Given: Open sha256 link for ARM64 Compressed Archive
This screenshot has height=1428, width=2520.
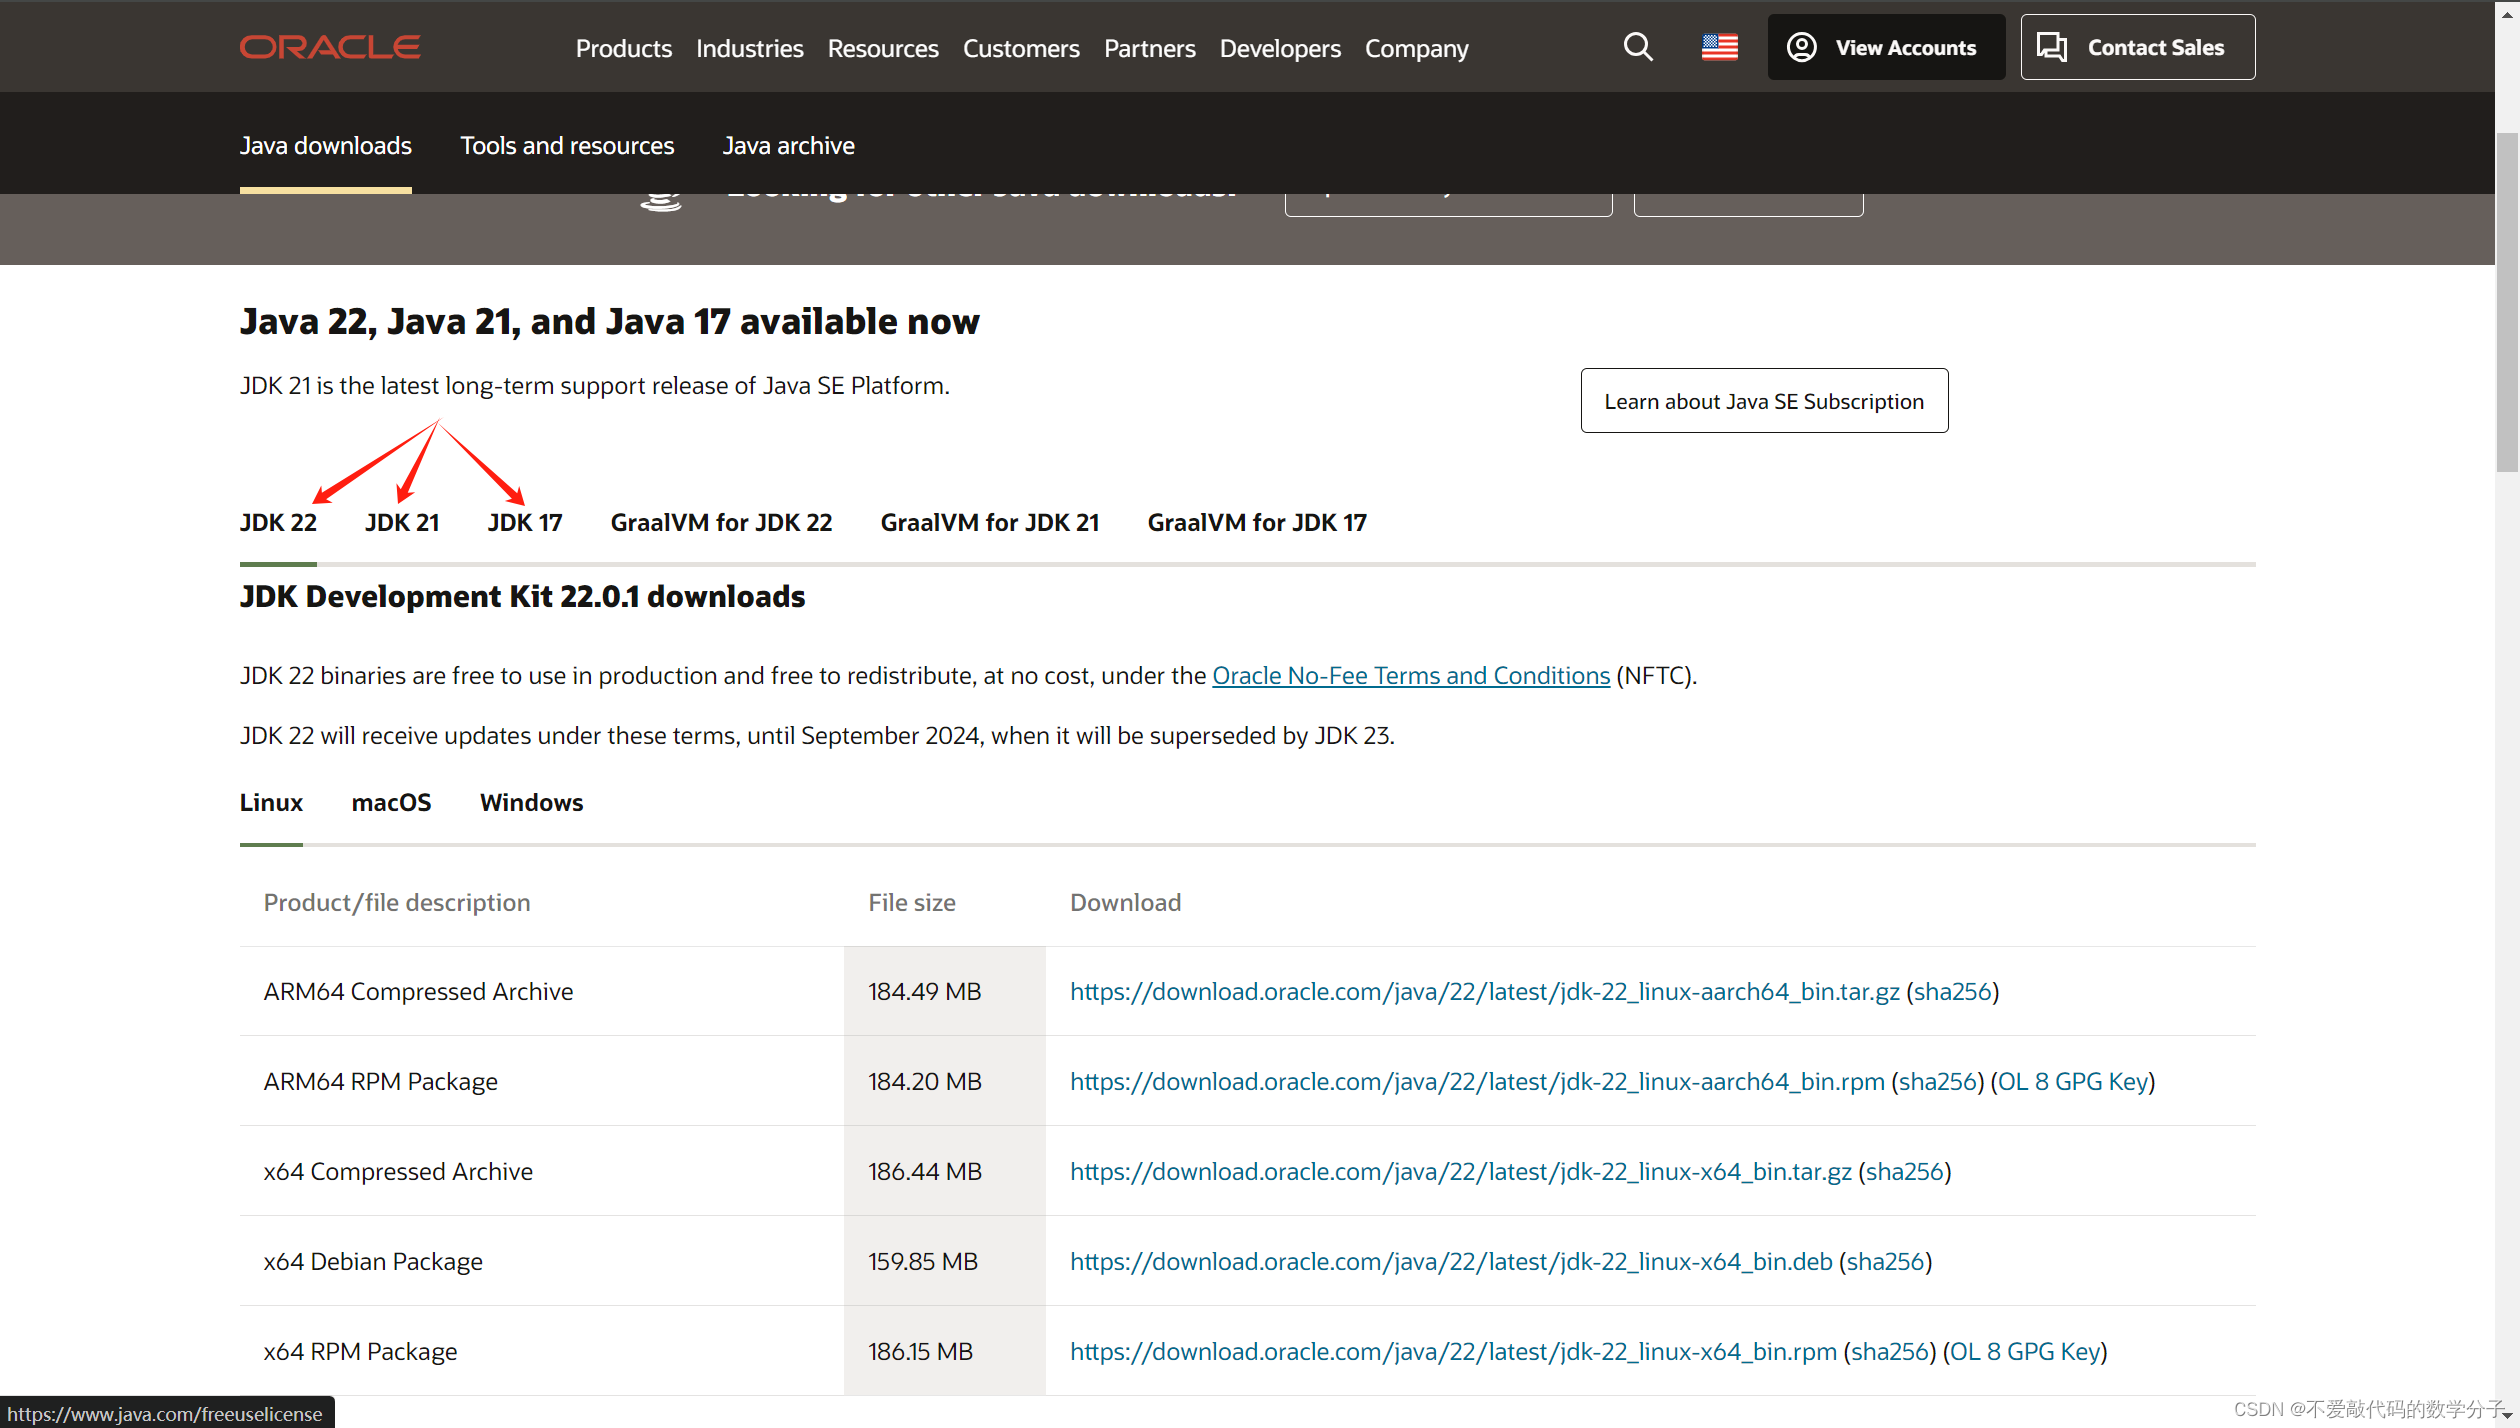Looking at the screenshot, I should point(1952,991).
